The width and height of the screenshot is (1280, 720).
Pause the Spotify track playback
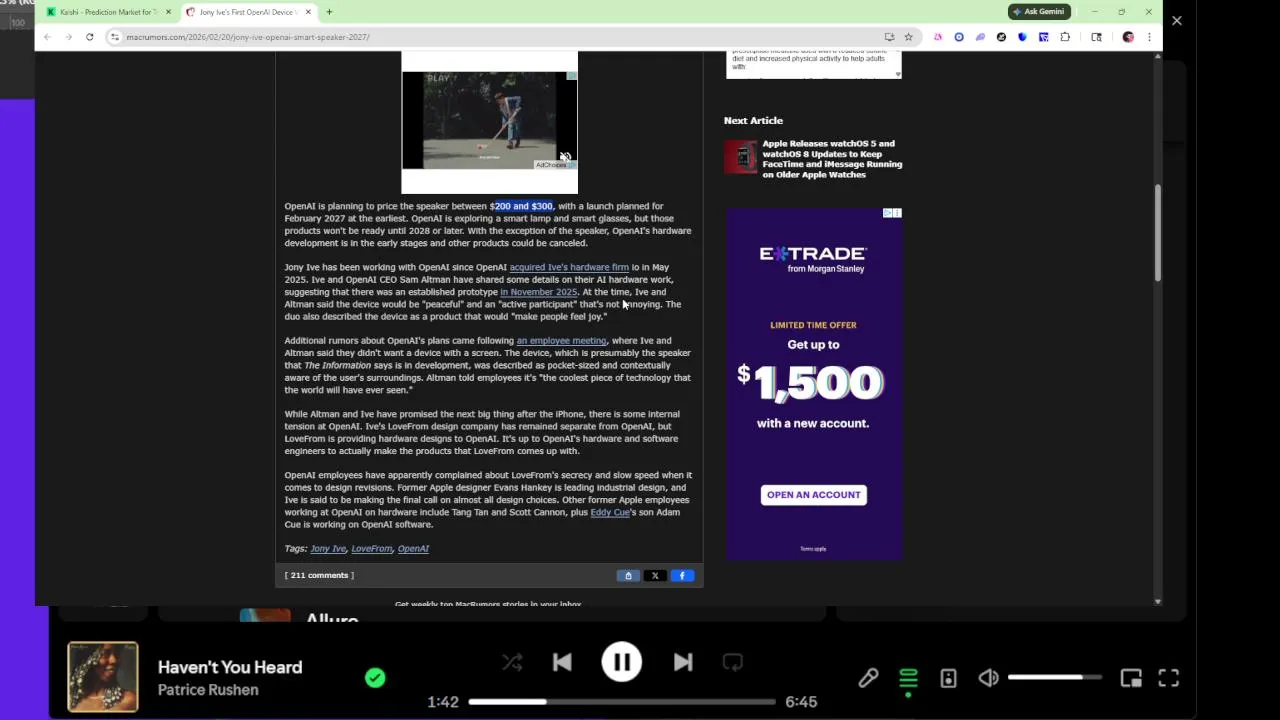[x=621, y=662]
